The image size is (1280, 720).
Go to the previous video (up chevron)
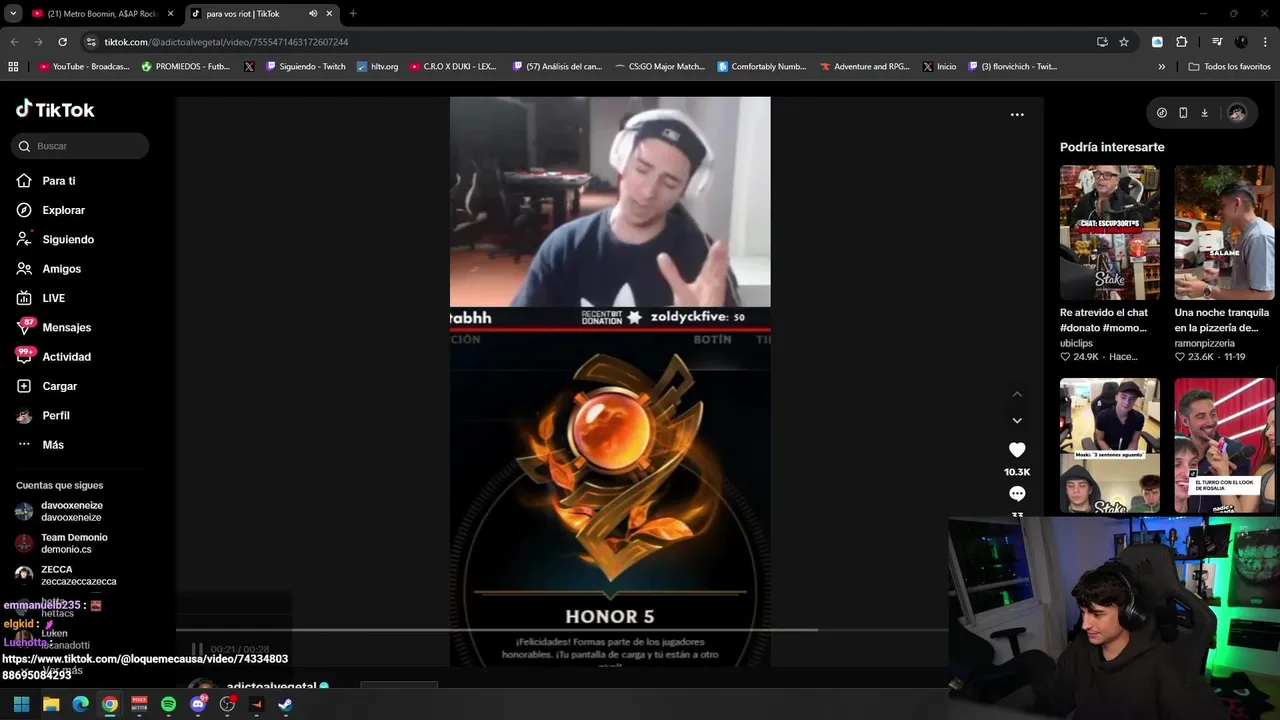(1017, 394)
